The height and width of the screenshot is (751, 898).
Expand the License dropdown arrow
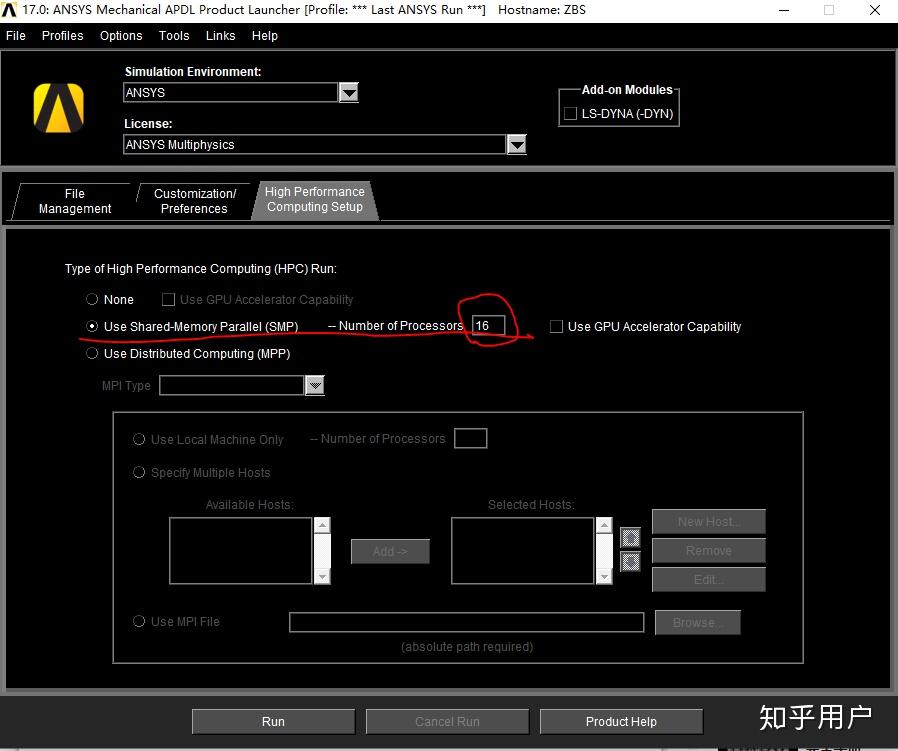[x=517, y=144]
